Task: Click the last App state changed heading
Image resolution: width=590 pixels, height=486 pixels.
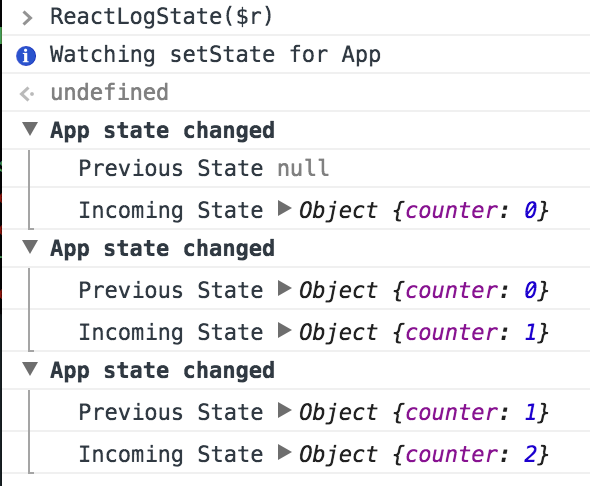Action: (x=163, y=371)
